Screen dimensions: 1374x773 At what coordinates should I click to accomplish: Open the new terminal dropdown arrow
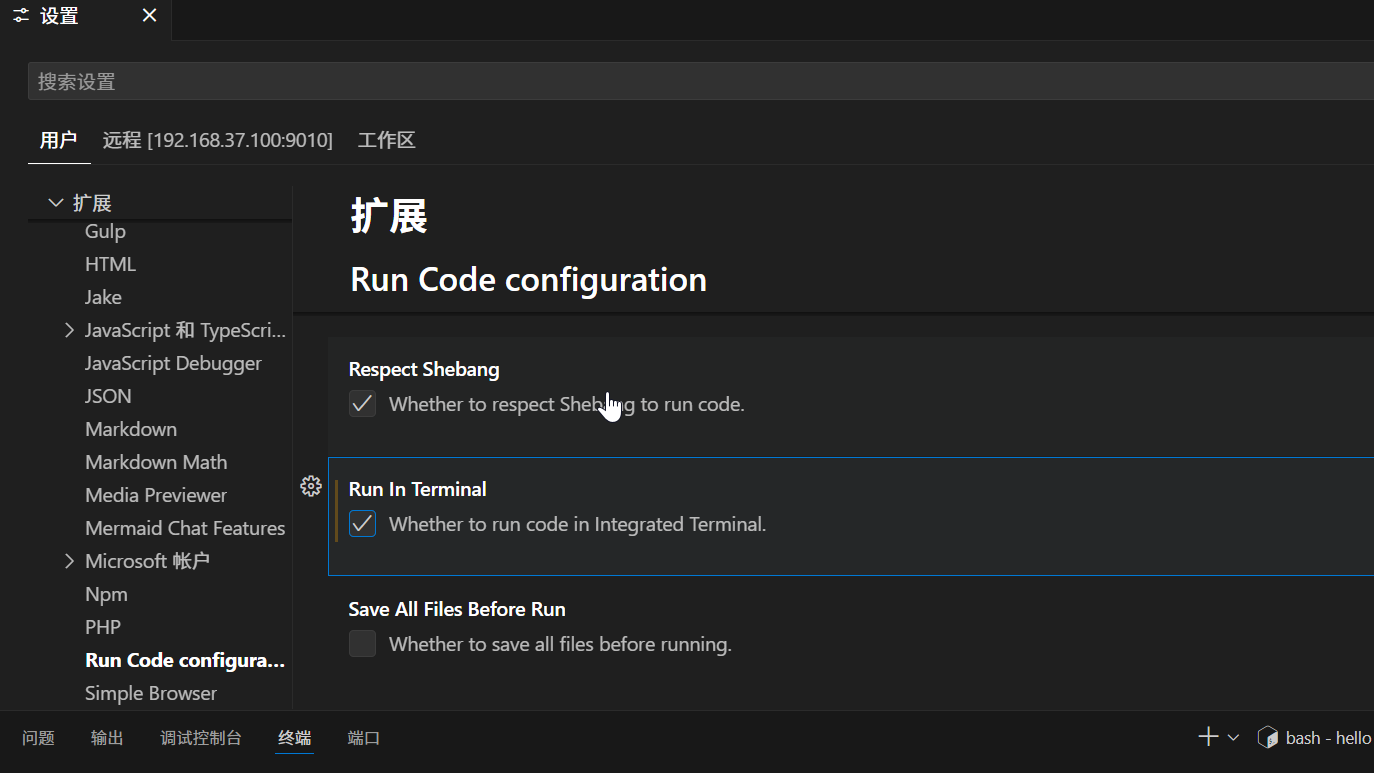pyautogui.click(x=1233, y=738)
